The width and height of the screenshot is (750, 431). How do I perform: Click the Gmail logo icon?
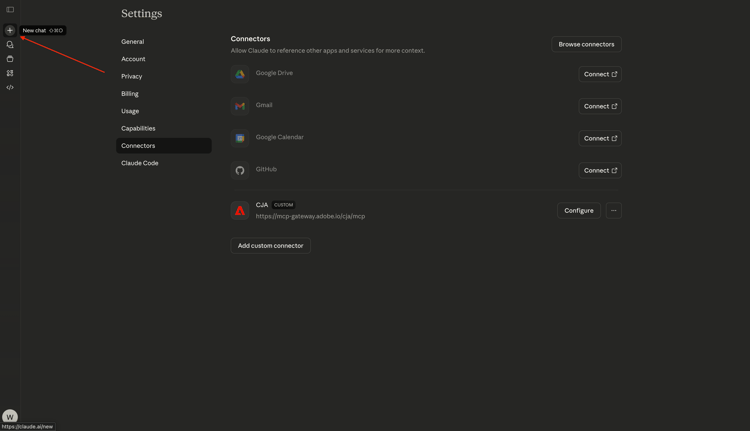[x=240, y=106]
